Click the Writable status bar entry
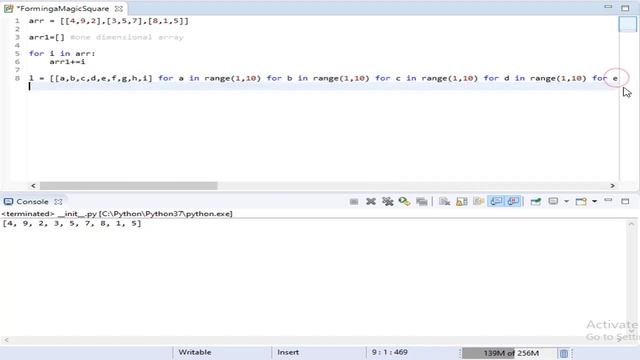 pos(195,352)
